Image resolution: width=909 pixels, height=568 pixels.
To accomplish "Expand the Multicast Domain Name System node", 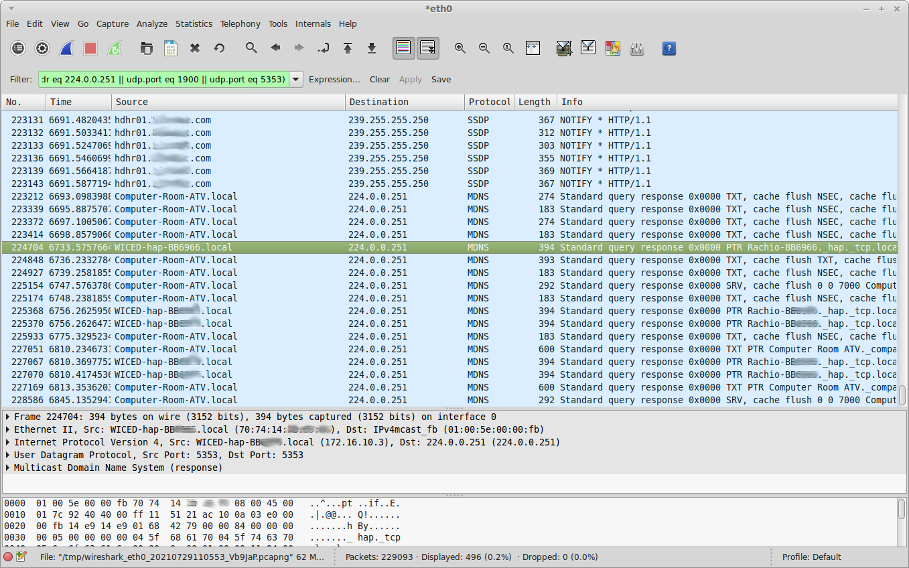I will [8, 468].
